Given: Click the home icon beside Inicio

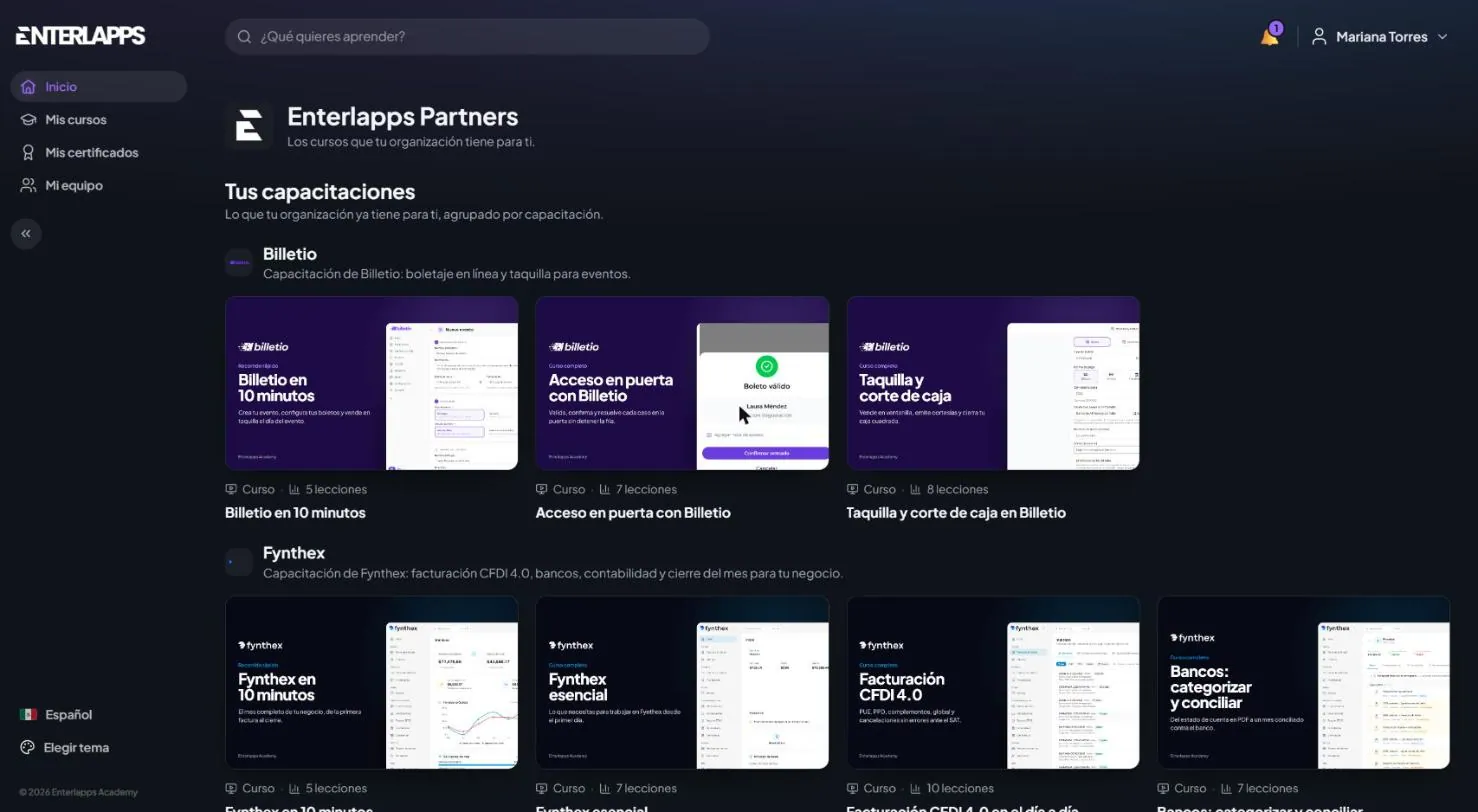Looking at the screenshot, I should click(28, 87).
